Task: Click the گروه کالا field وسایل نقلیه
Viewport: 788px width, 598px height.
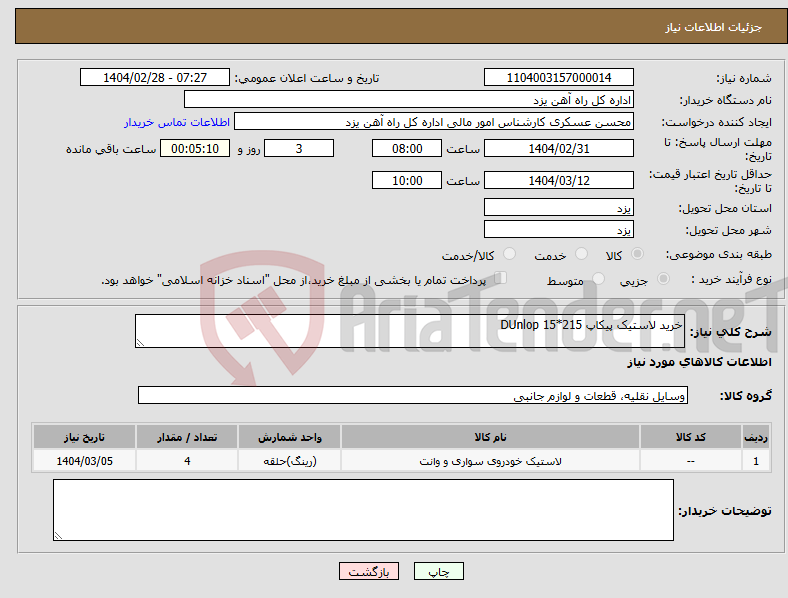Action: 413,395
